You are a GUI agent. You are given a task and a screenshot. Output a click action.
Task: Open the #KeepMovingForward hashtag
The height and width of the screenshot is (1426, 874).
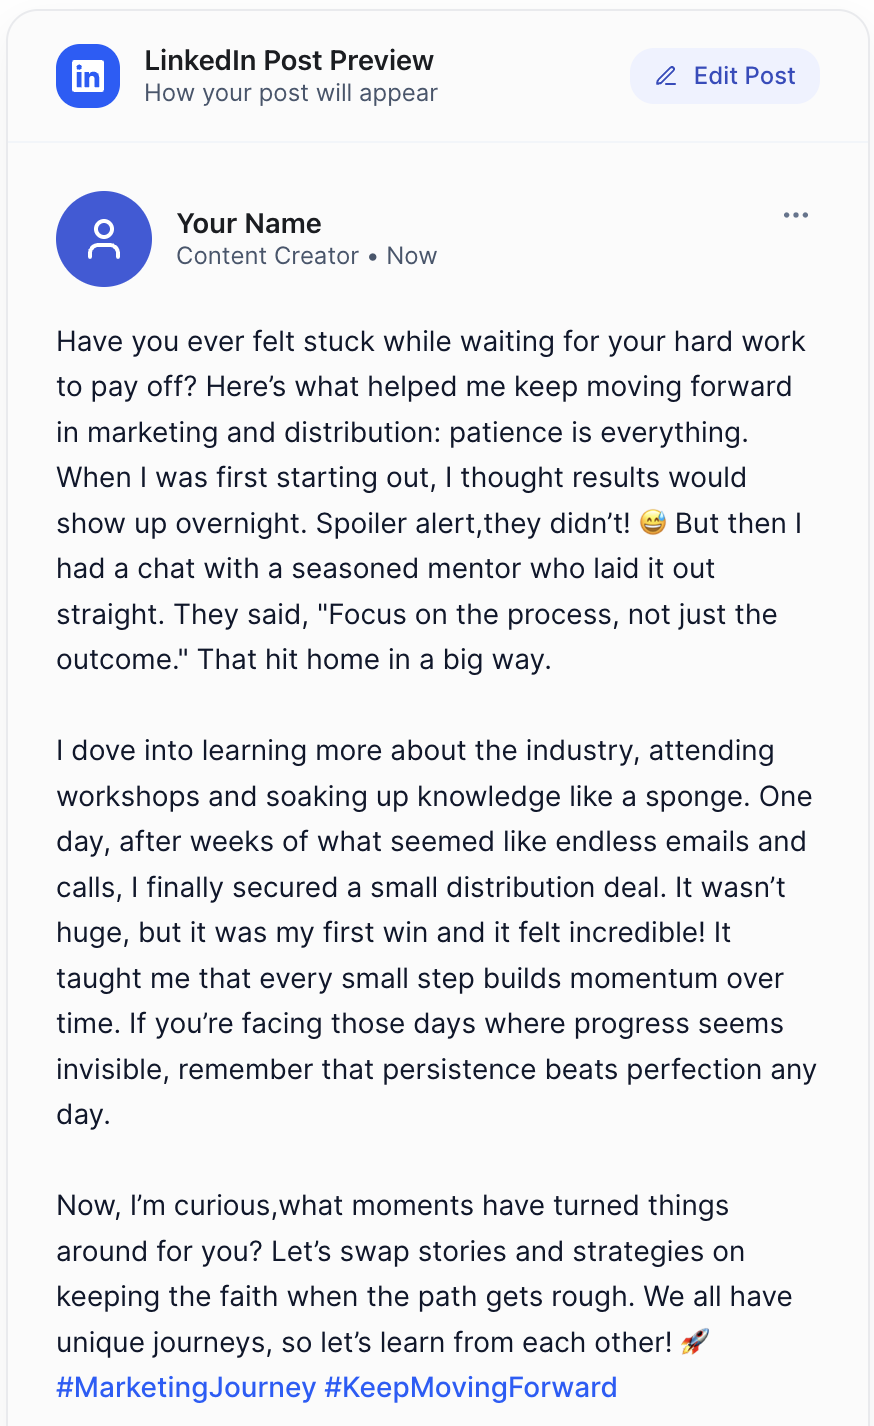471,1388
